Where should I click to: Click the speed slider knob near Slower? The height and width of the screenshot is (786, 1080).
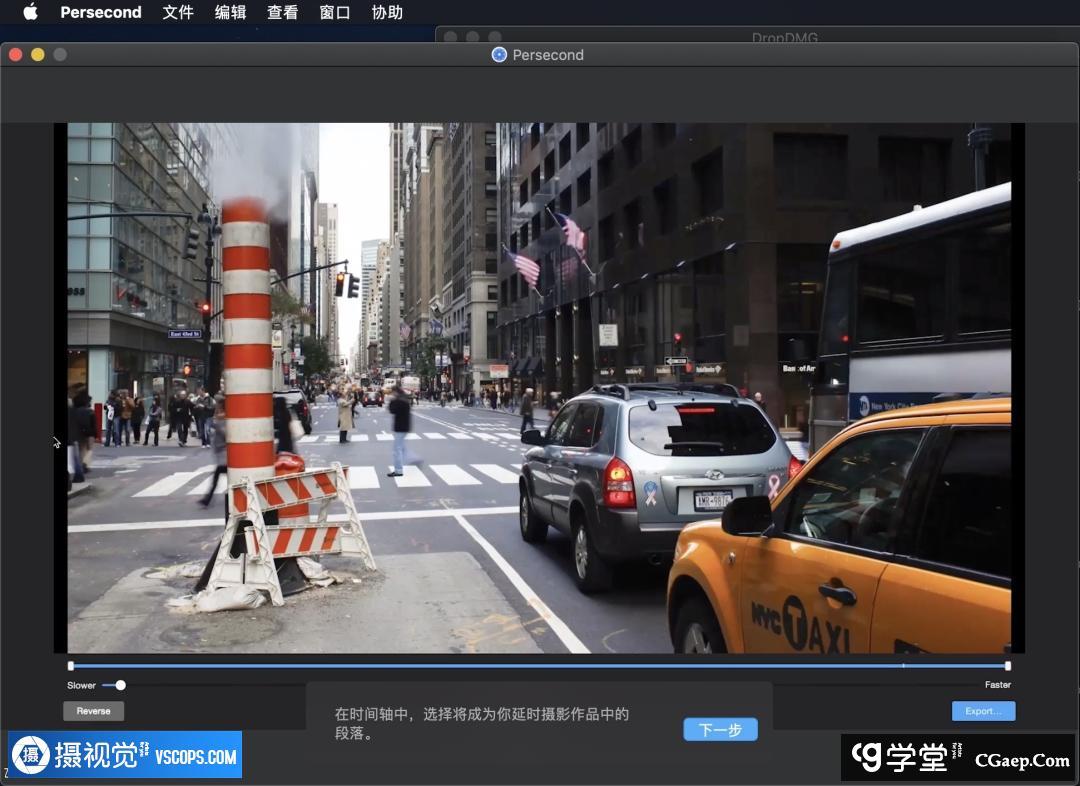pos(121,685)
